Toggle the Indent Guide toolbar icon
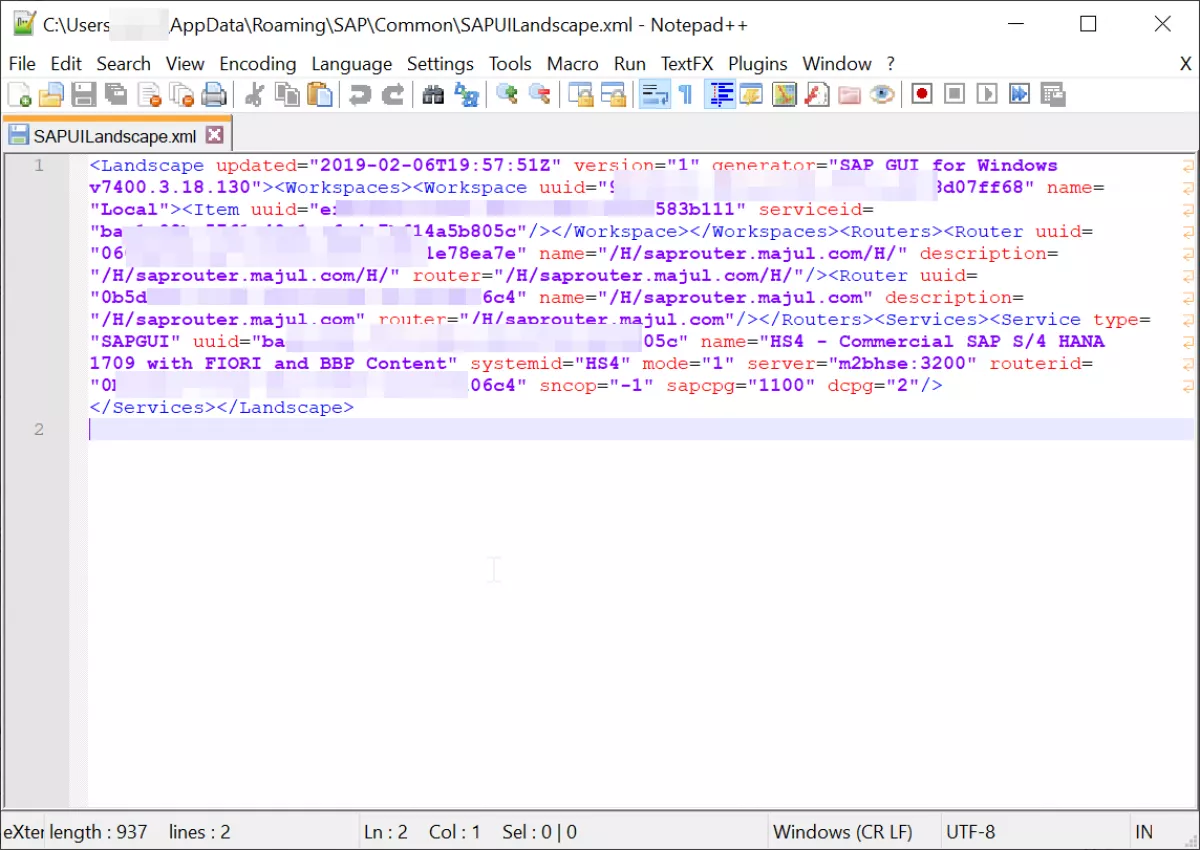This screenshot has width=1200, height=850. [720, 95]
